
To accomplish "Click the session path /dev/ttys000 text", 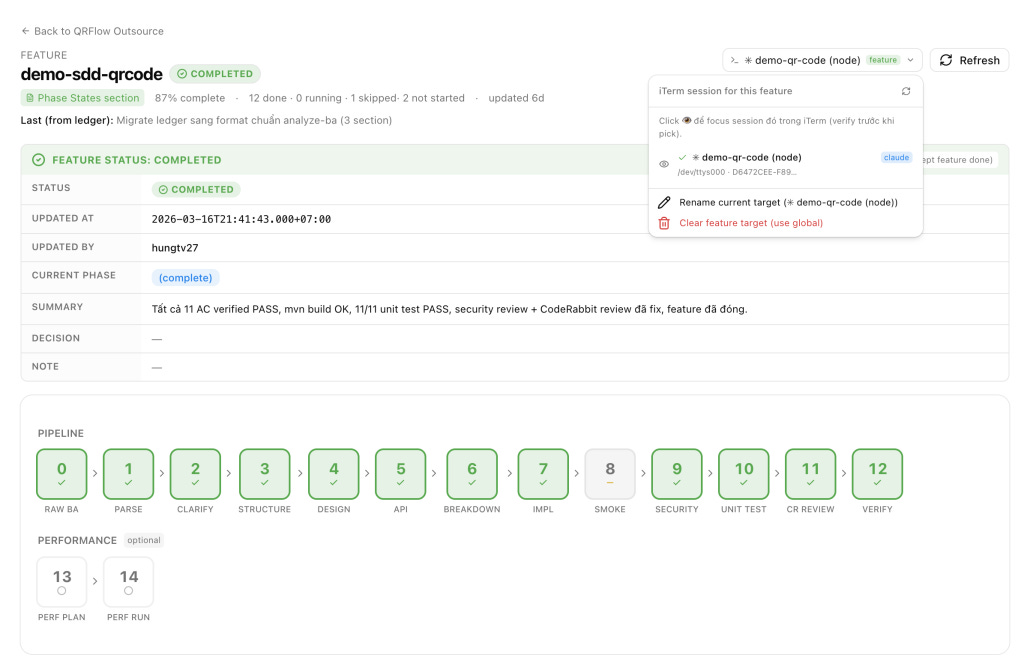I will [737, 172].
